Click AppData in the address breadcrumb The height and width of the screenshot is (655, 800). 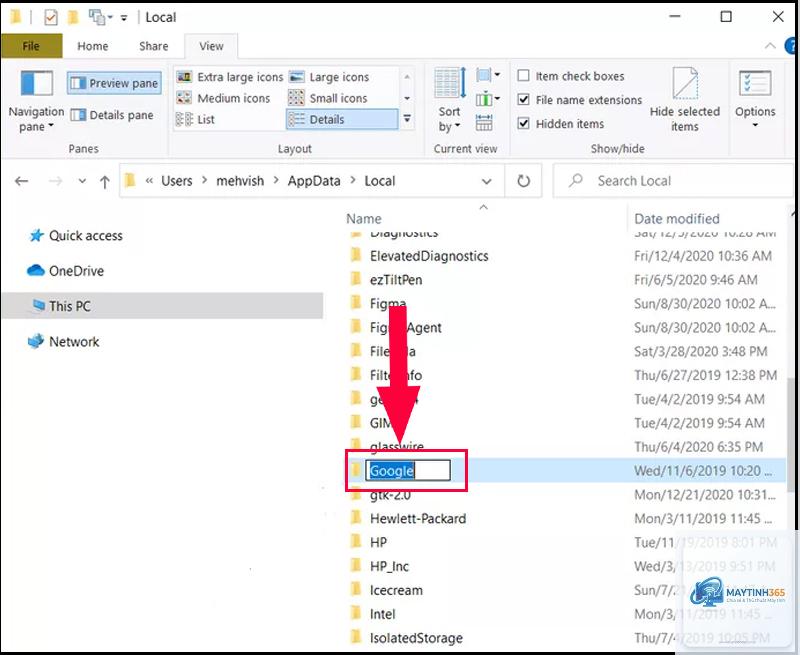314,181
